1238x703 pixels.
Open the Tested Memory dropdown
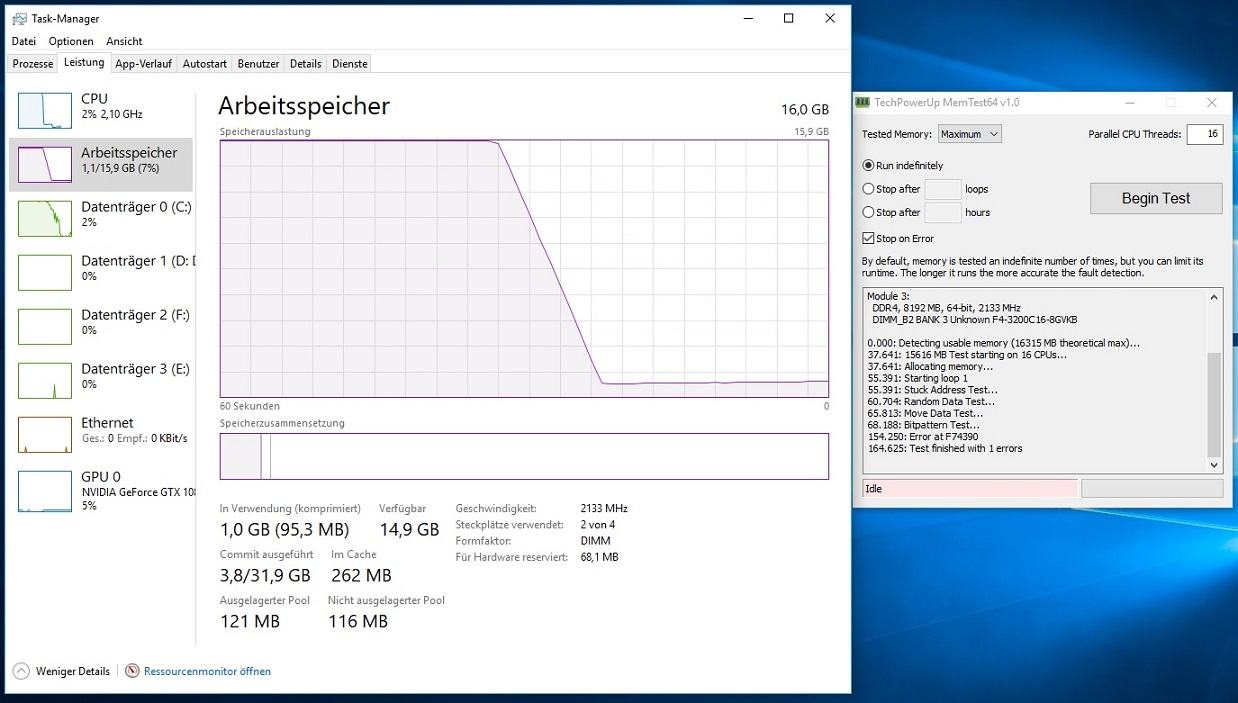click(x=969, y=134)
